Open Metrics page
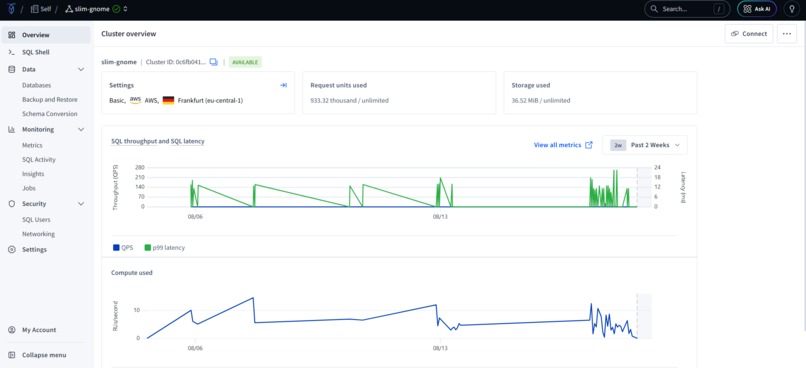 (x=32, y=145)
